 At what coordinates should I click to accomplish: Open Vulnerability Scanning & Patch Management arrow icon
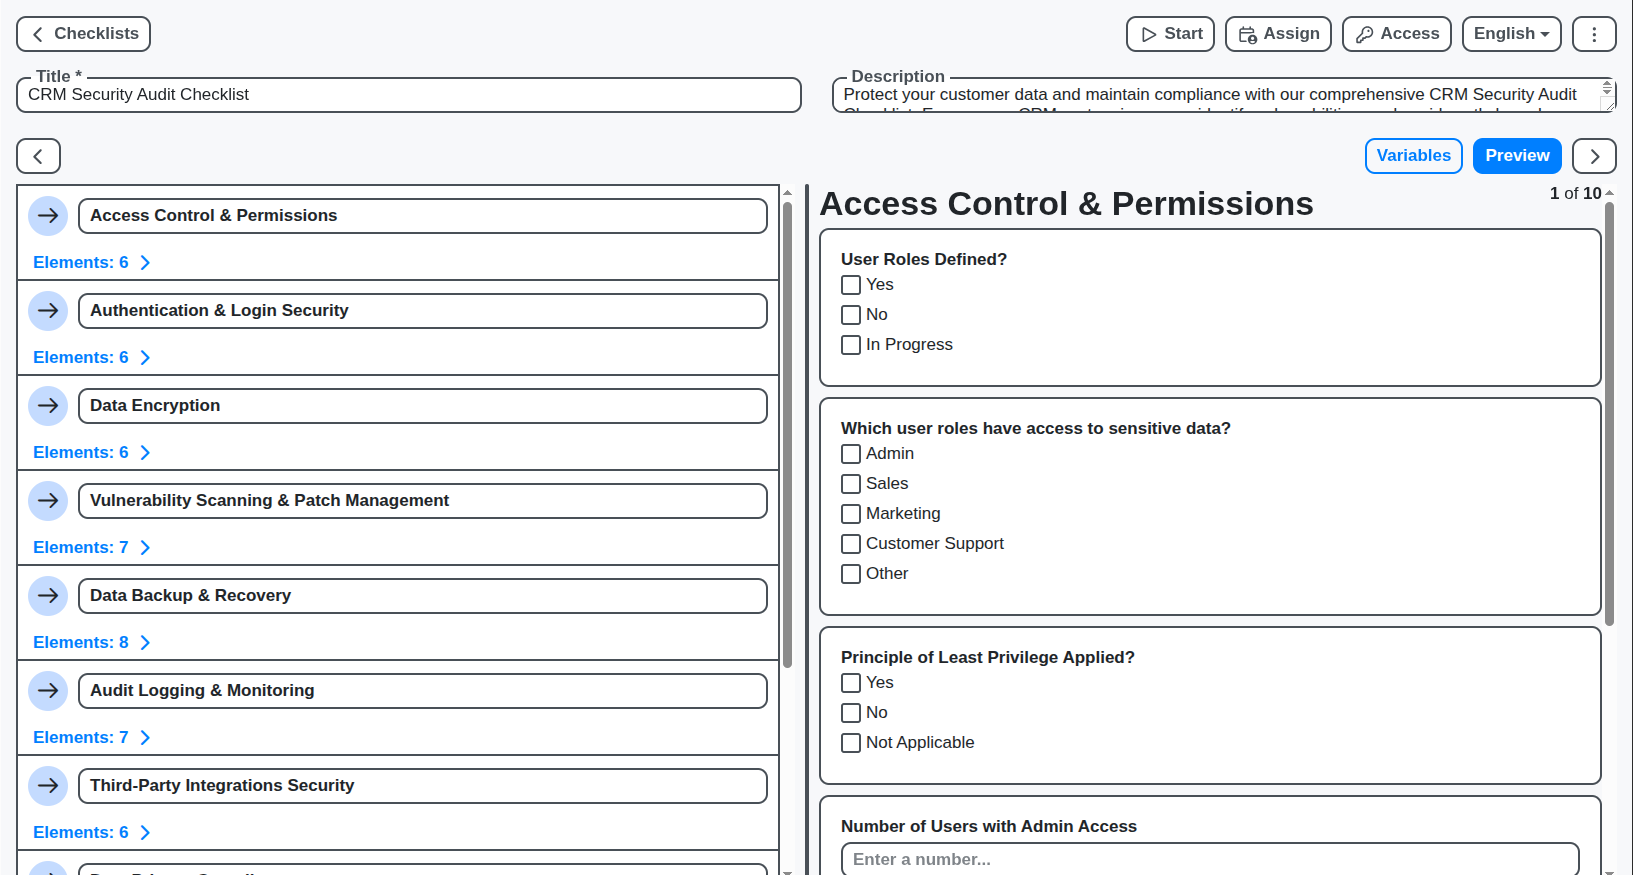coord(48,501)
